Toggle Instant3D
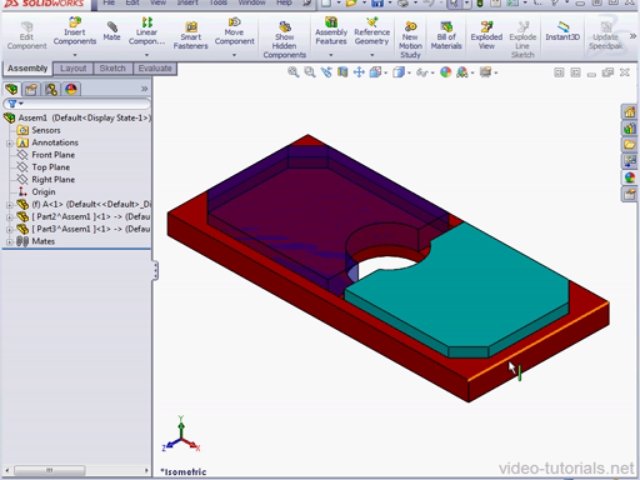This screenshot has width=640, height=480. (562, 31)
